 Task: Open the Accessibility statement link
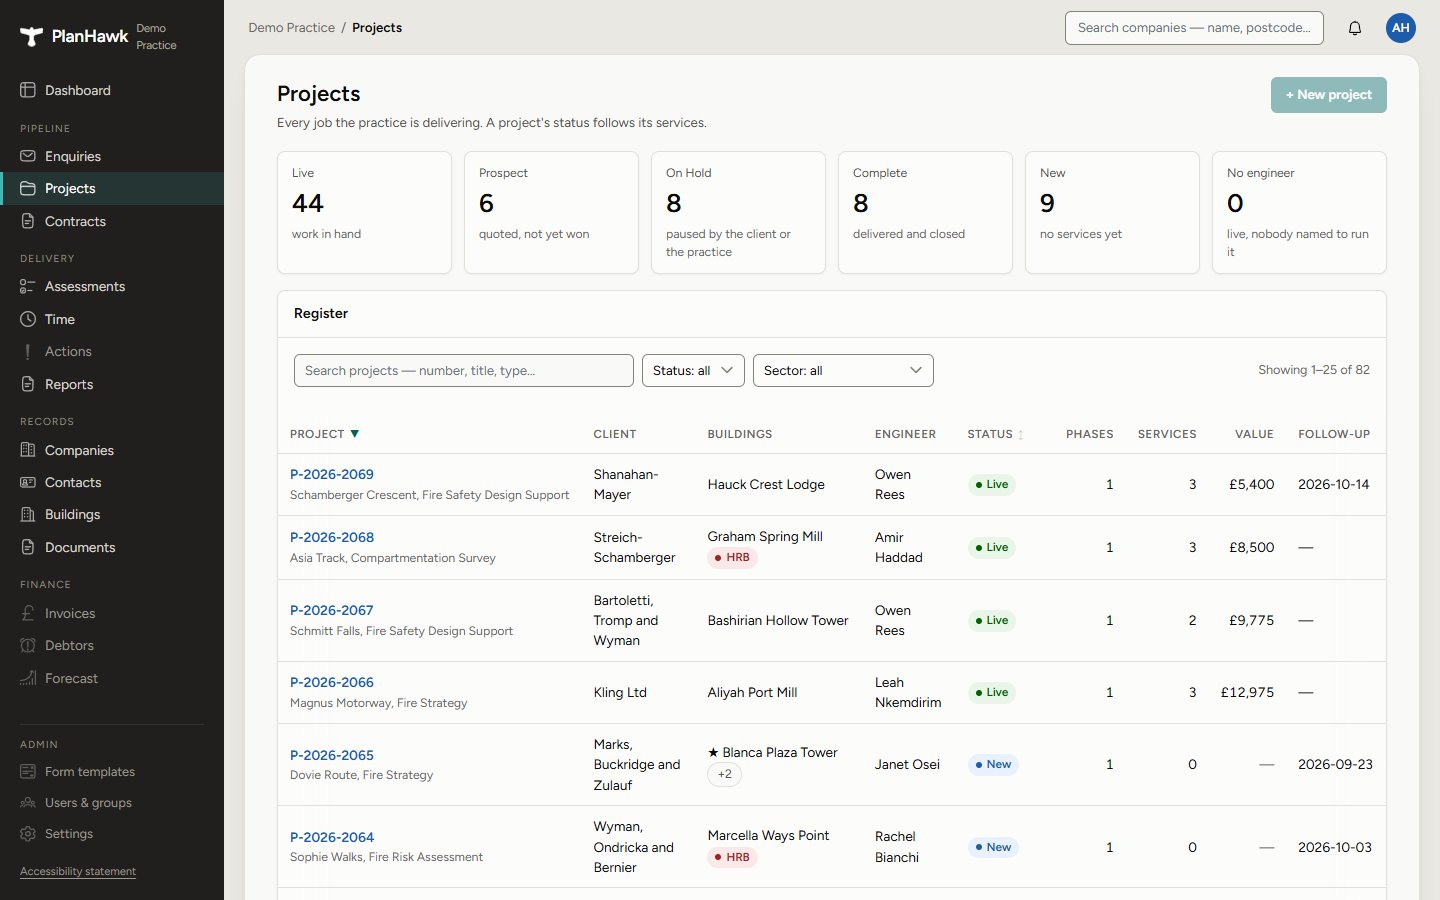78,871
